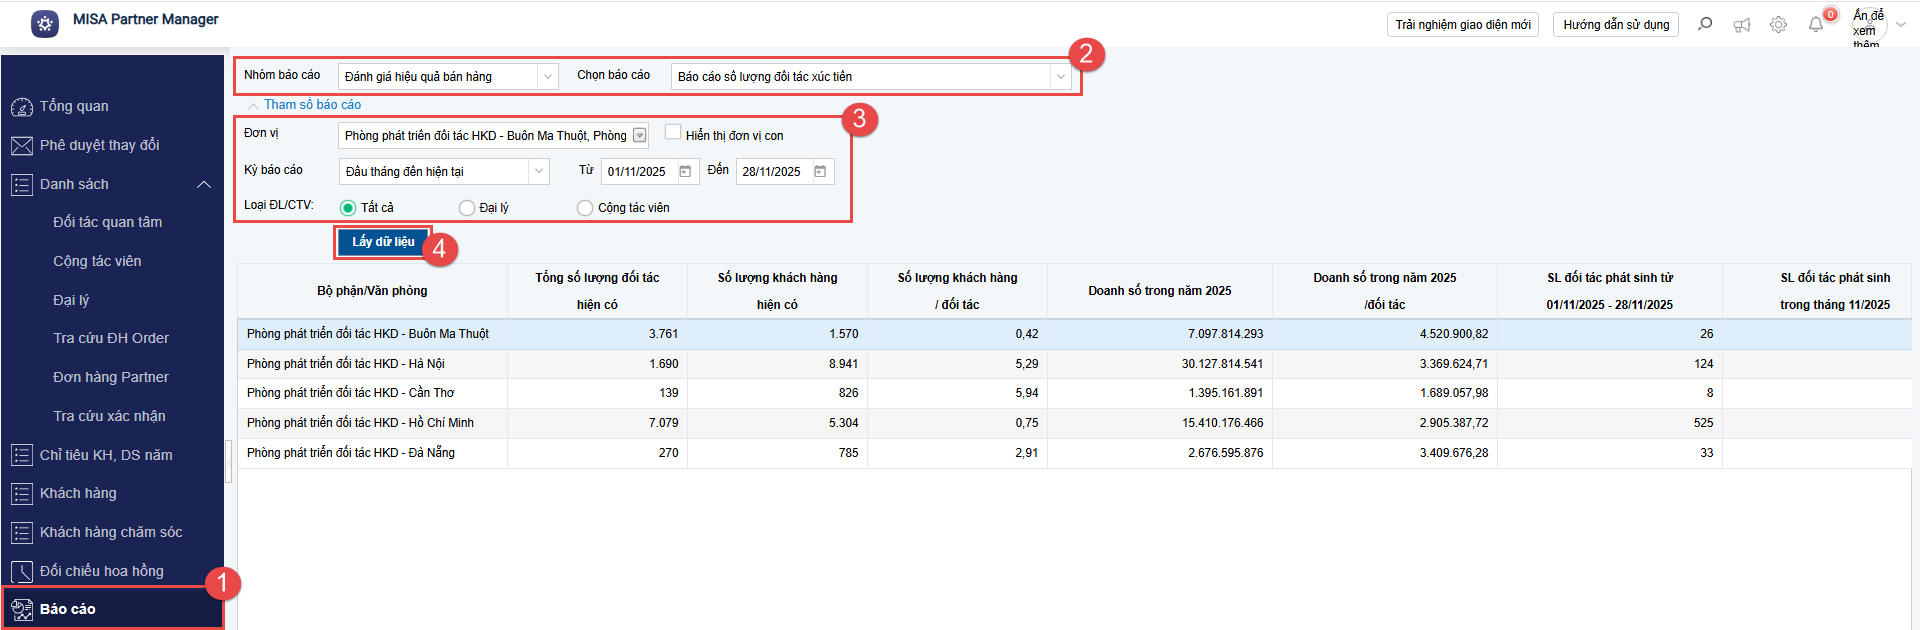Viewport: 1920px width, 630px height.
Task: Select row Phòng phát triển đối tác HKD - Buôn Ma Thuột
Action: (1074, 334)
